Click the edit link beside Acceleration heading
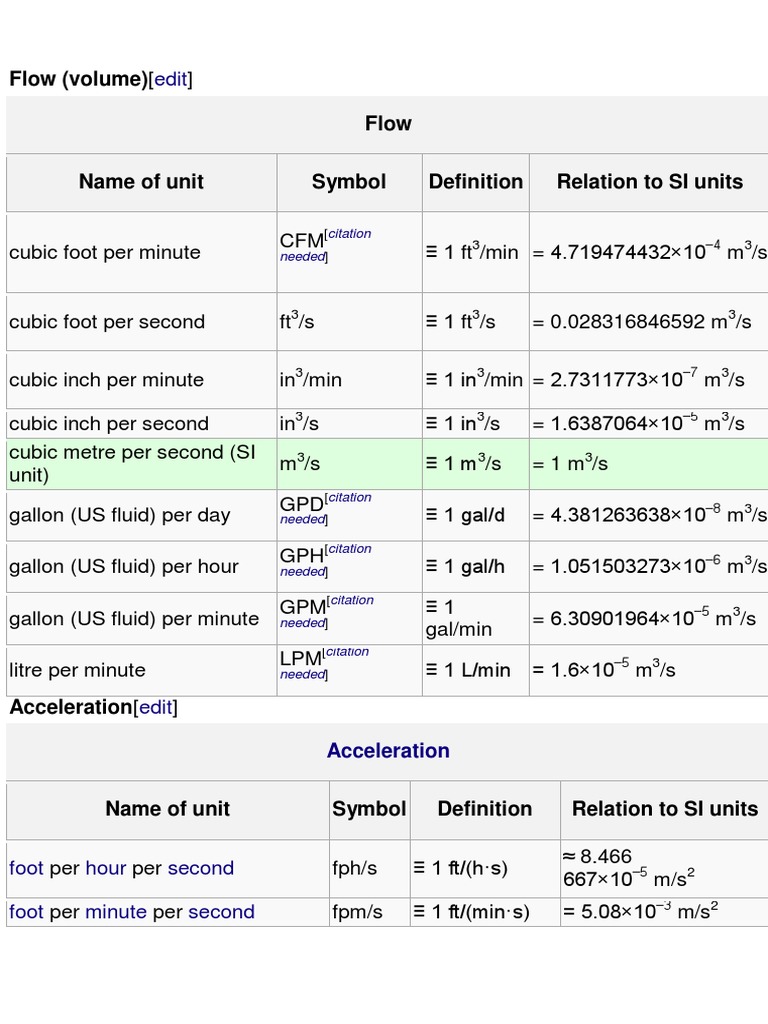The width and height of the screenshot is (768, 1024). 155,708
